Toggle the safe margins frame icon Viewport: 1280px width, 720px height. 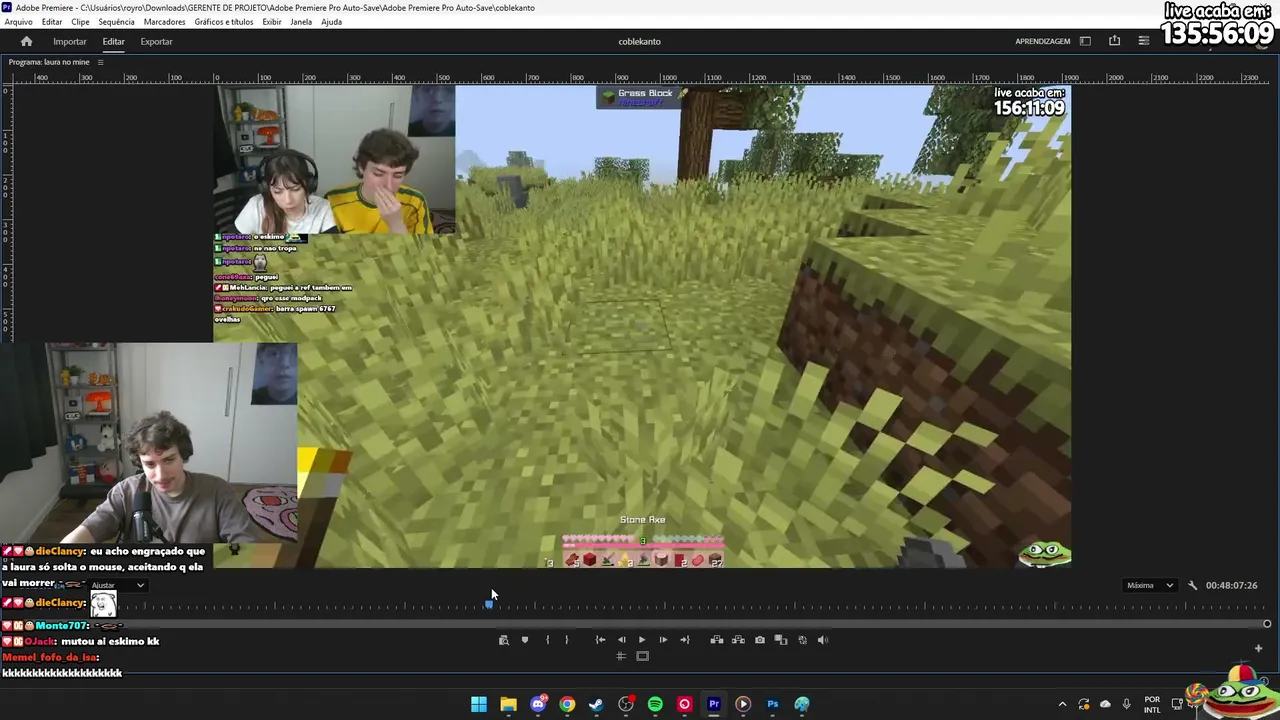[x=643, y=656]
